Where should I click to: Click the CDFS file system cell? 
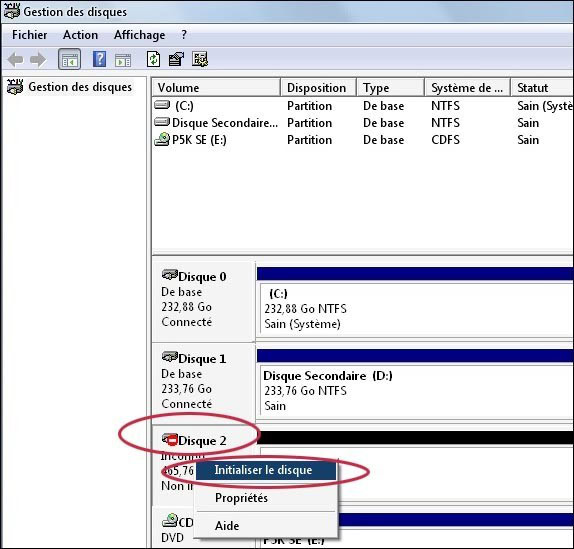coord(445,140)
